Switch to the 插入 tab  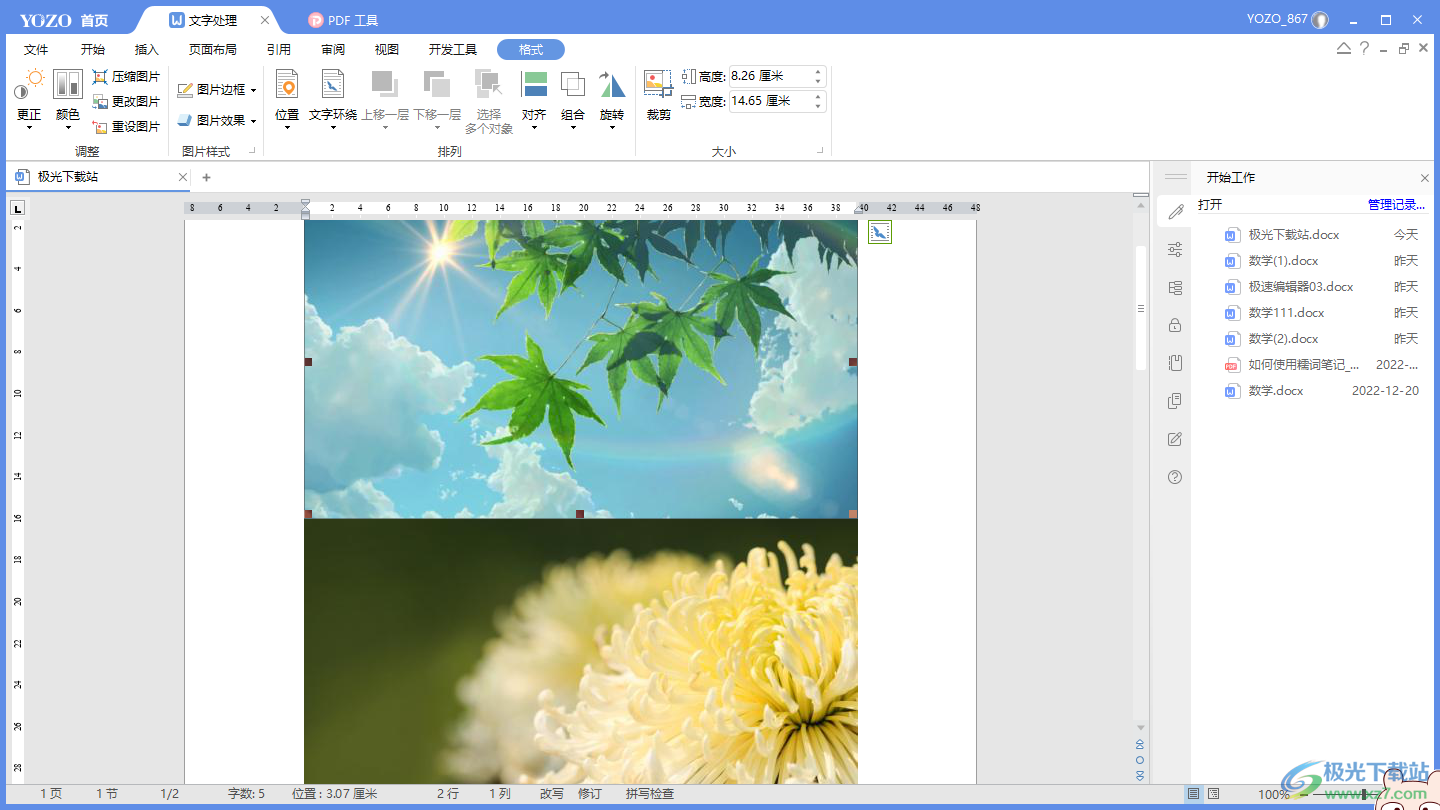(x=147, y=49)
